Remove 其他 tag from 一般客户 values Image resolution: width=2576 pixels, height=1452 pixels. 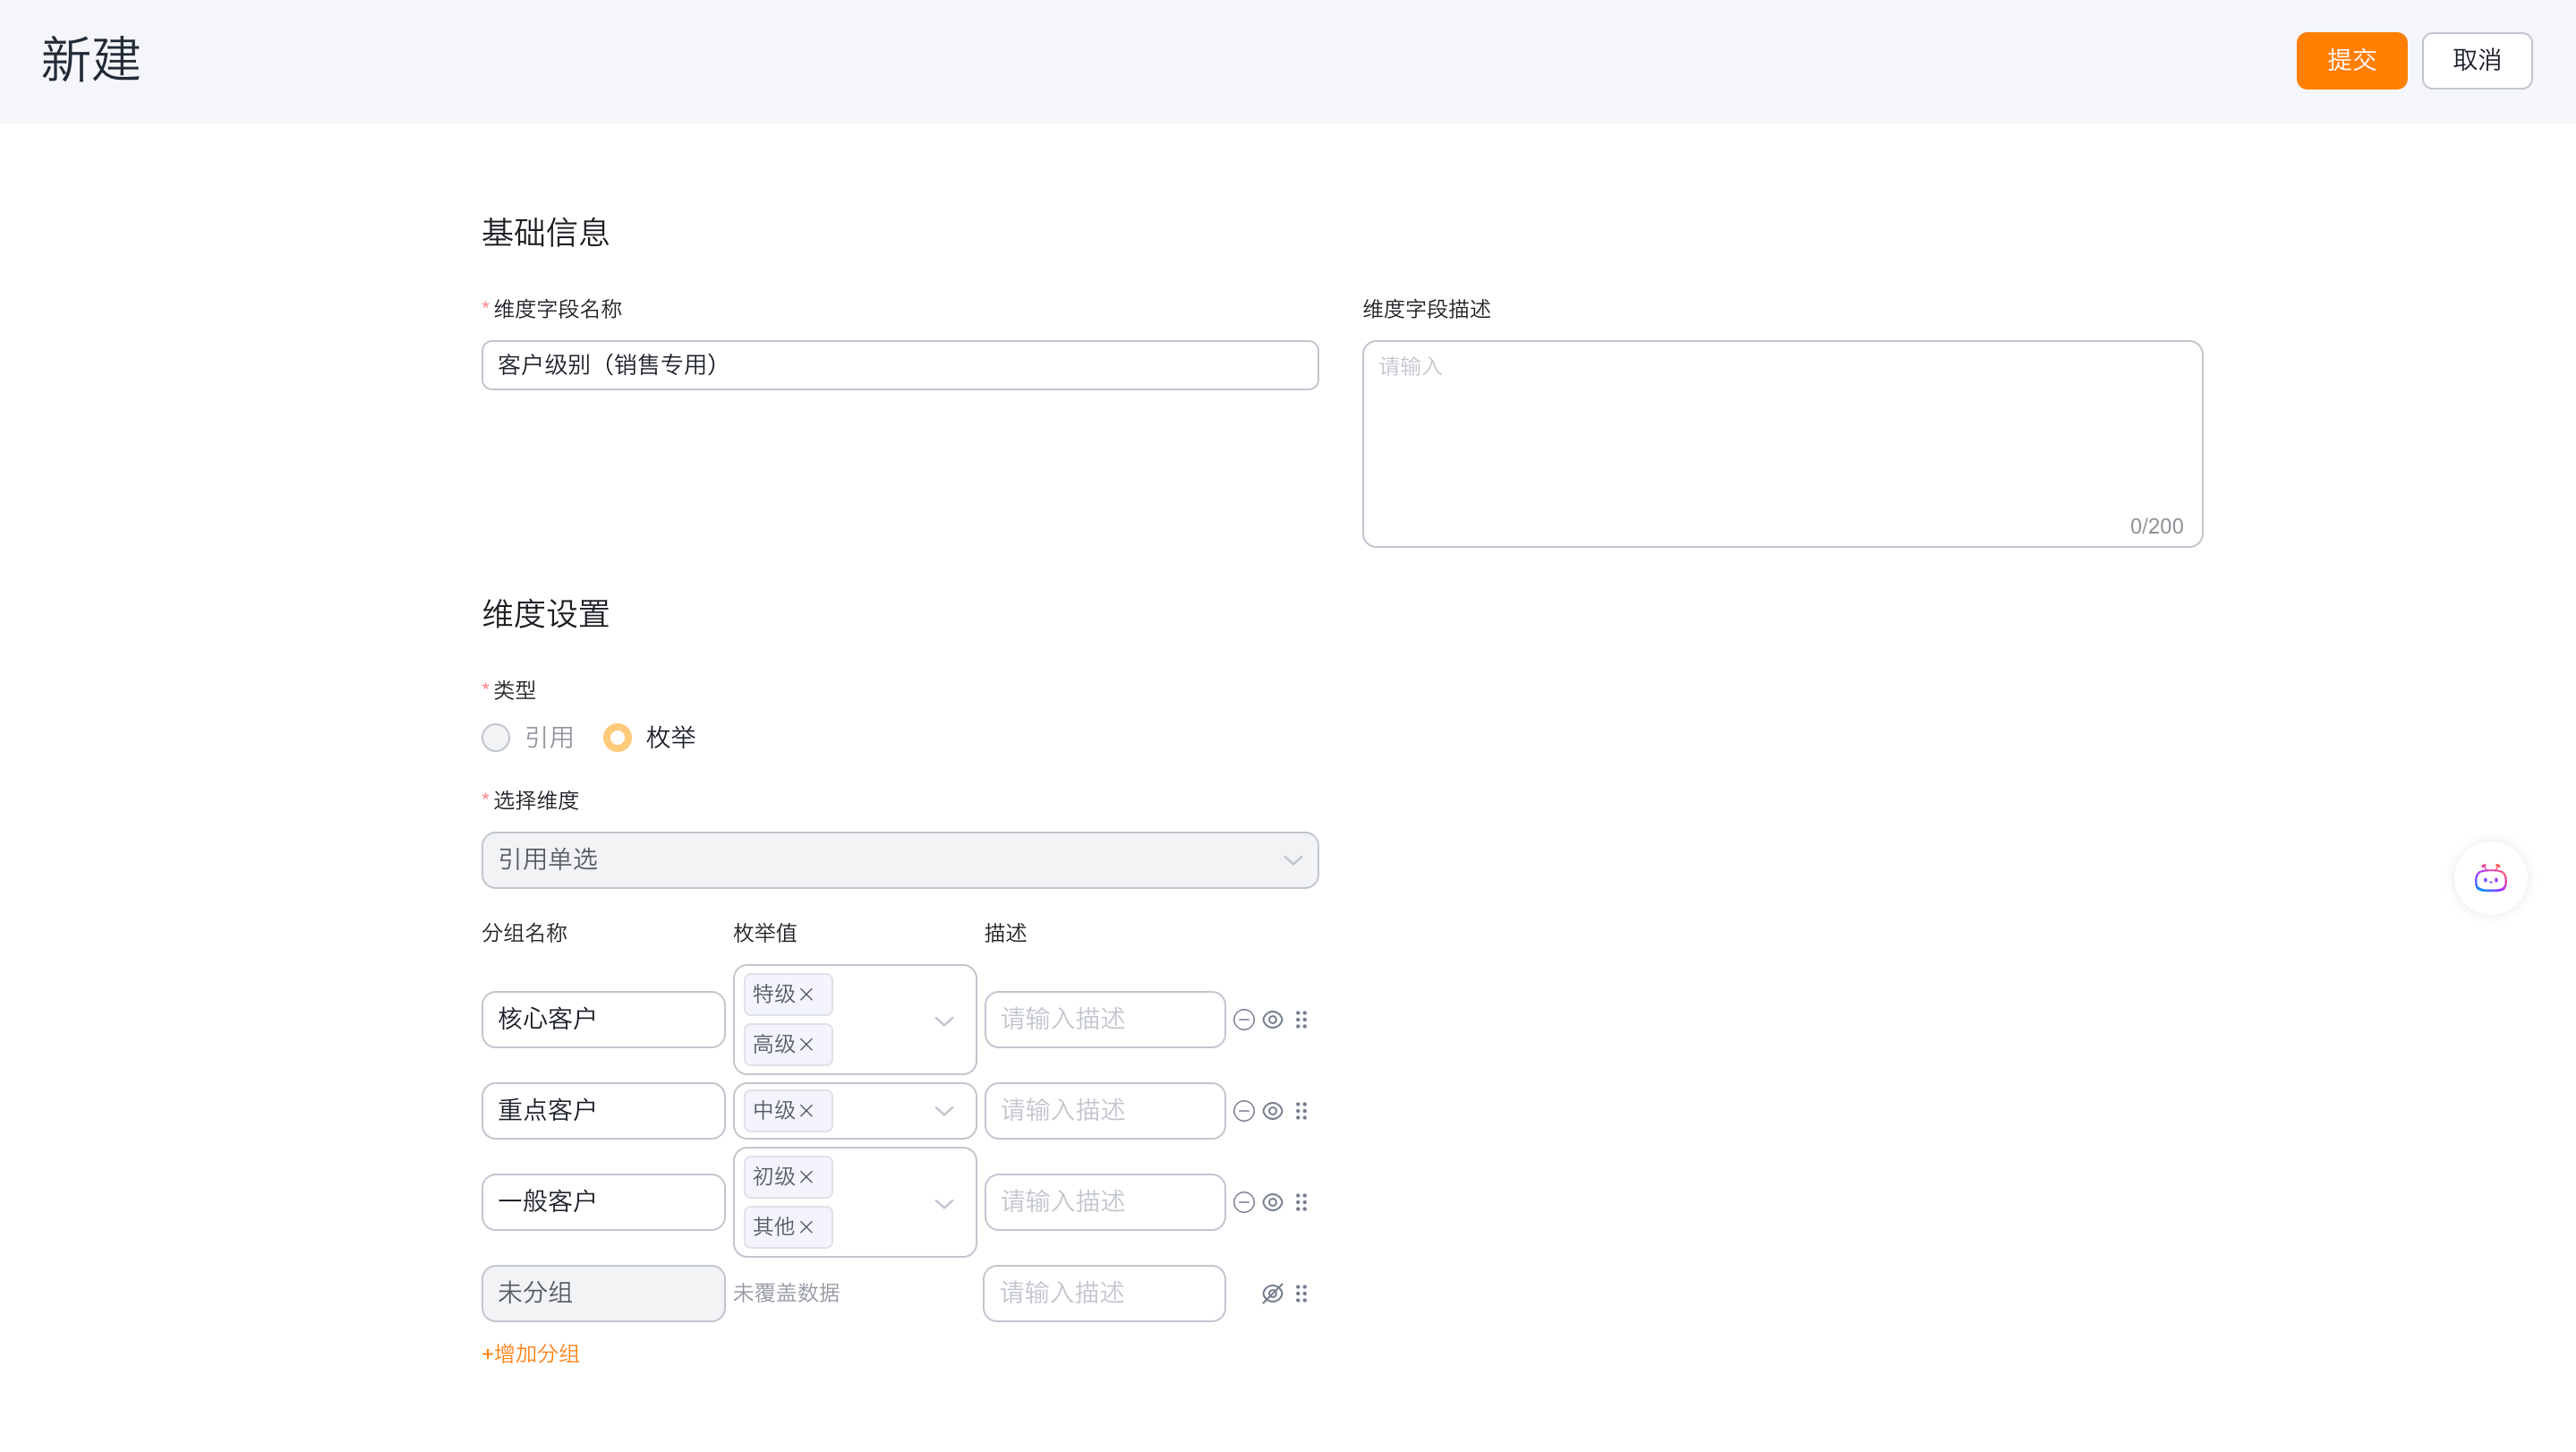(x=807, y=1227)
